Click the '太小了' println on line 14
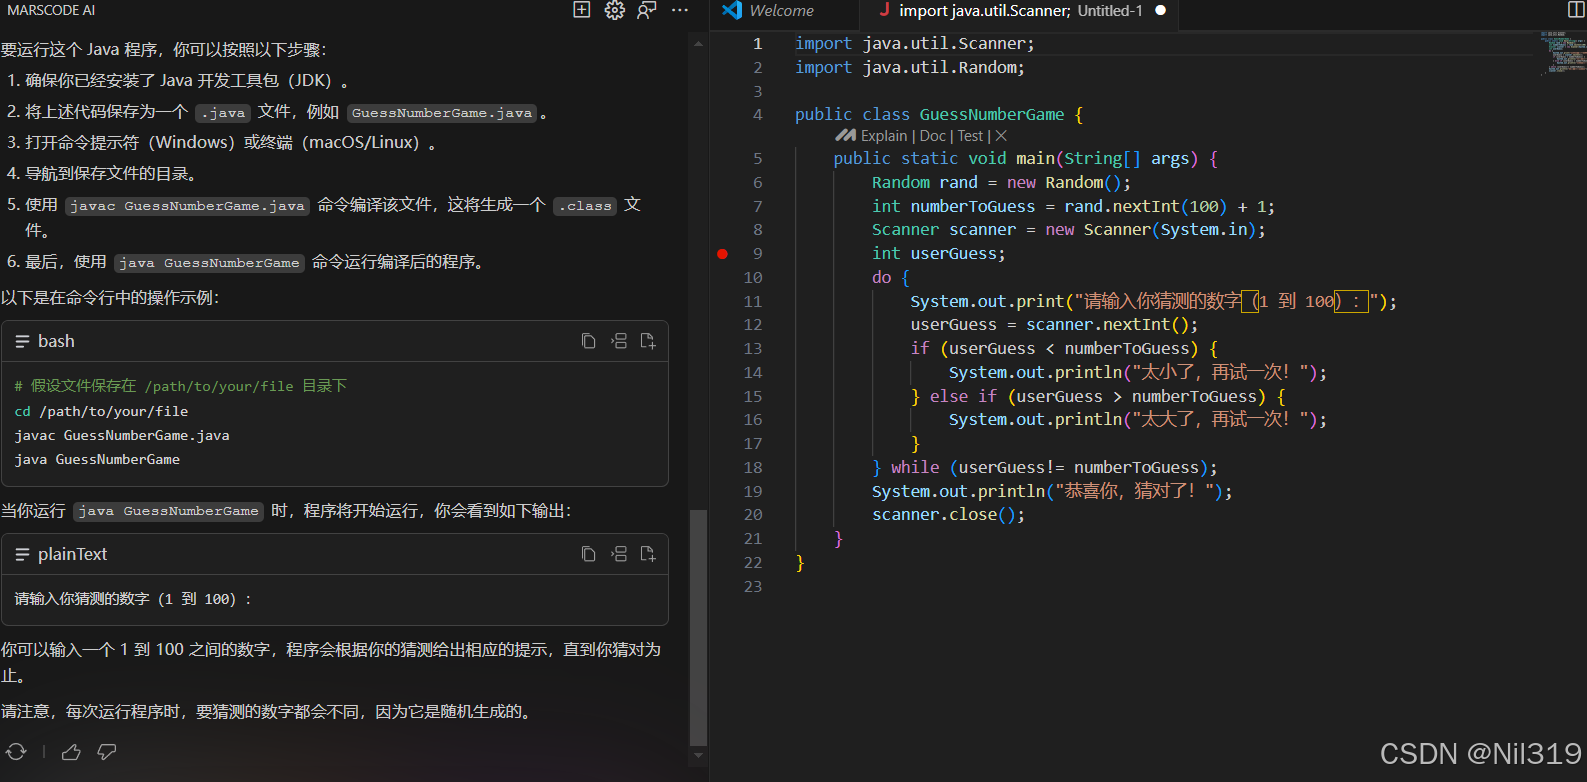The height and width of the screenshot is (782, 1587). [1138, 373]
